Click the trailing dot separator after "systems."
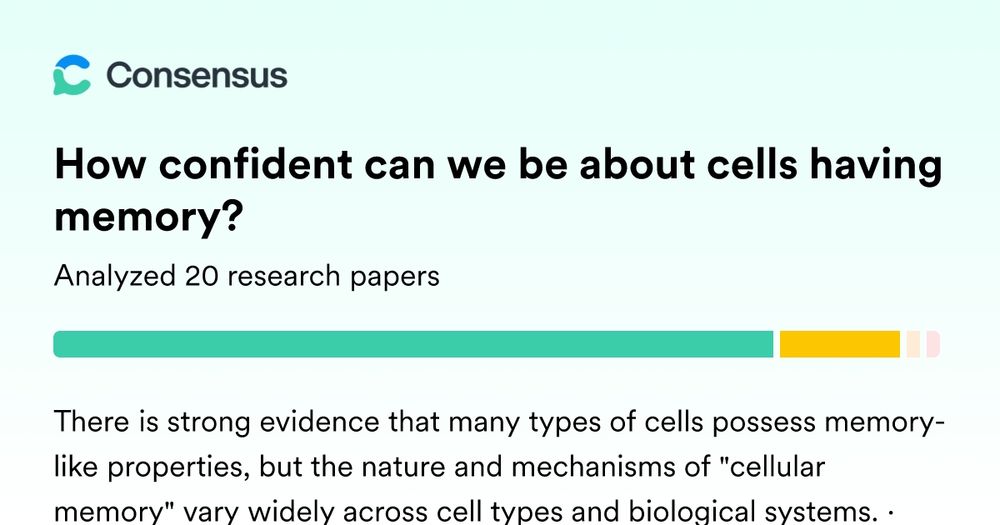This screenshot has height=525, width=1000. tap(890, 512)
